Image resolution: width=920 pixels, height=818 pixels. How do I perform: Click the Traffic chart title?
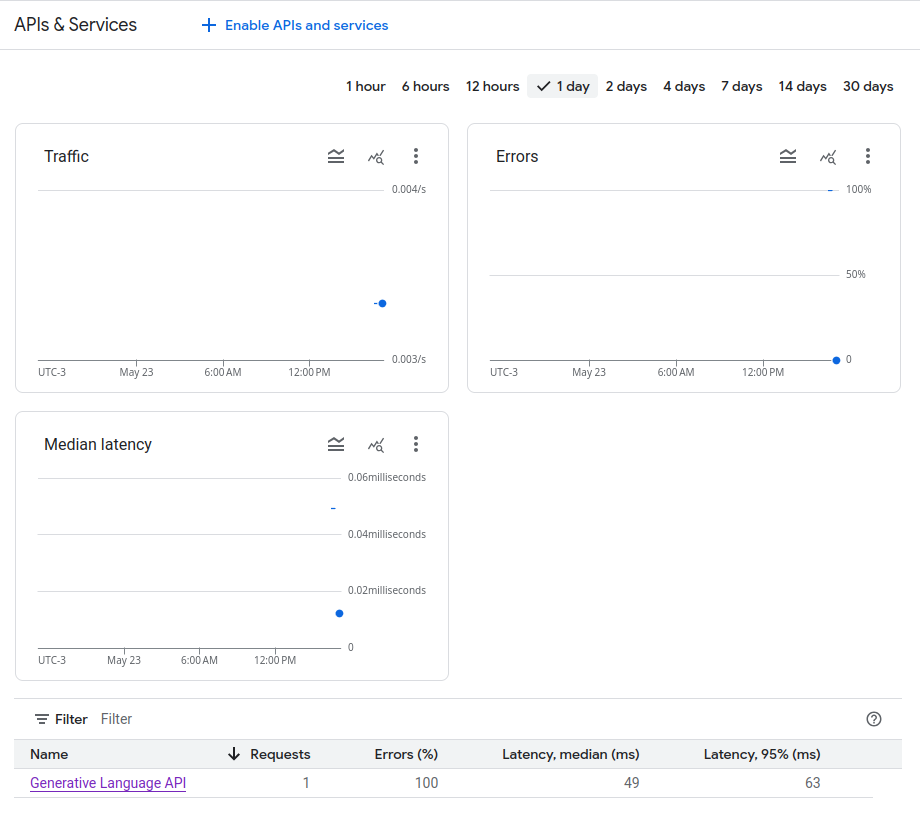click(x=66, y=156)
